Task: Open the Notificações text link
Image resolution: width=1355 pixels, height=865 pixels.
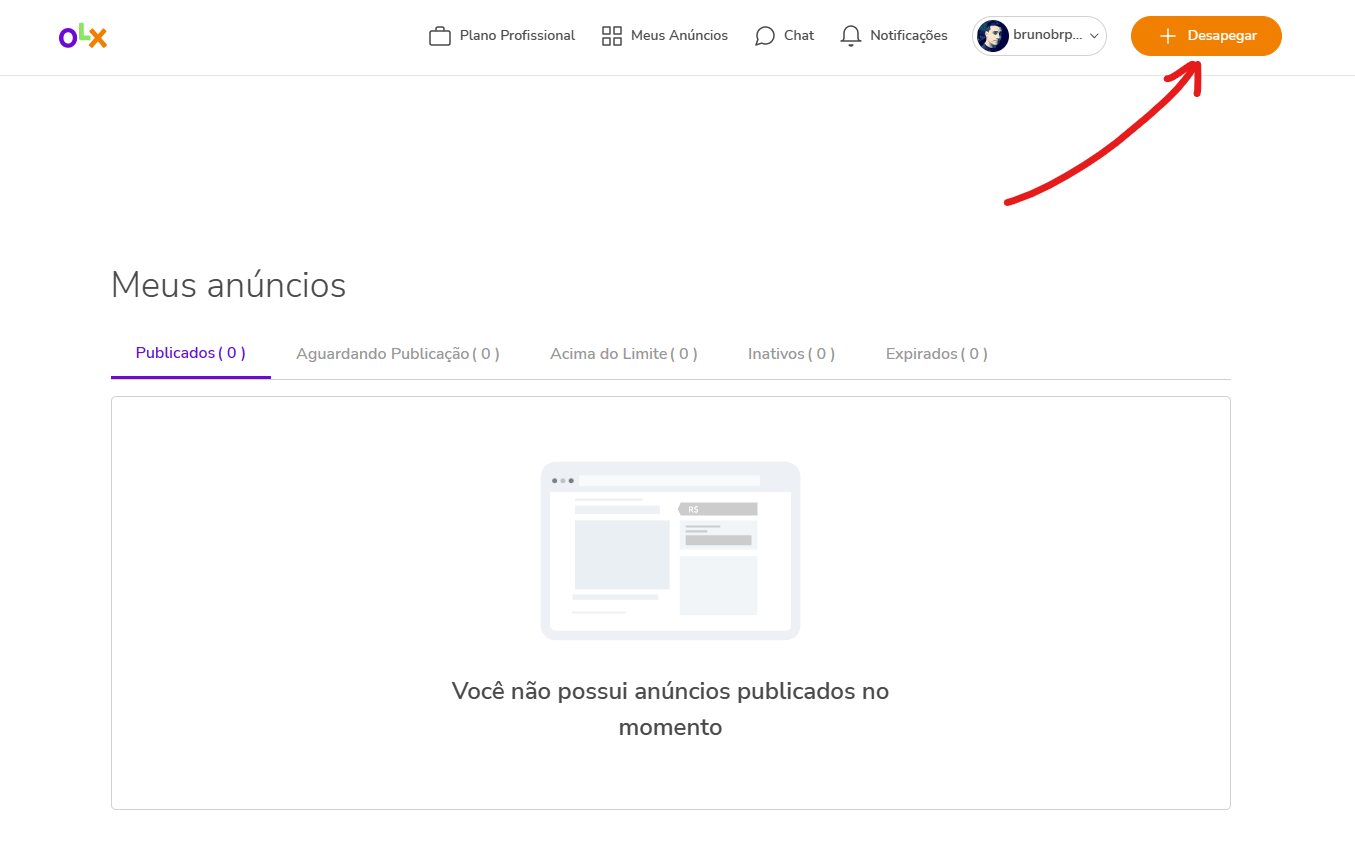Action: 909,36
